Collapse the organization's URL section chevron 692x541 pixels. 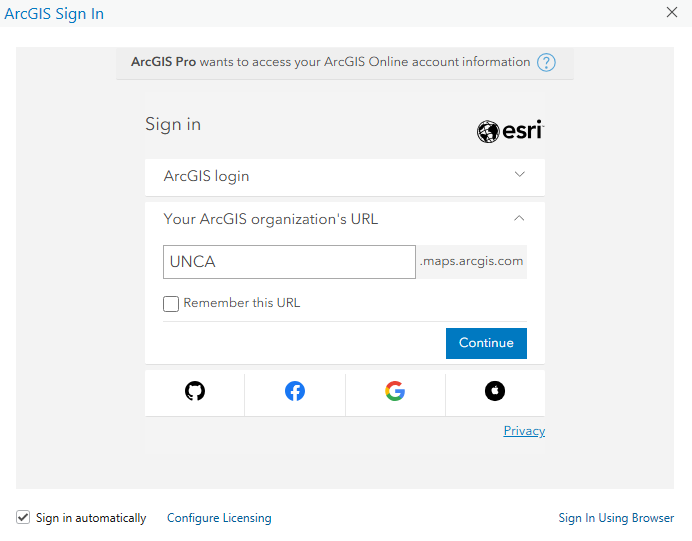click(x=520, y=217)
